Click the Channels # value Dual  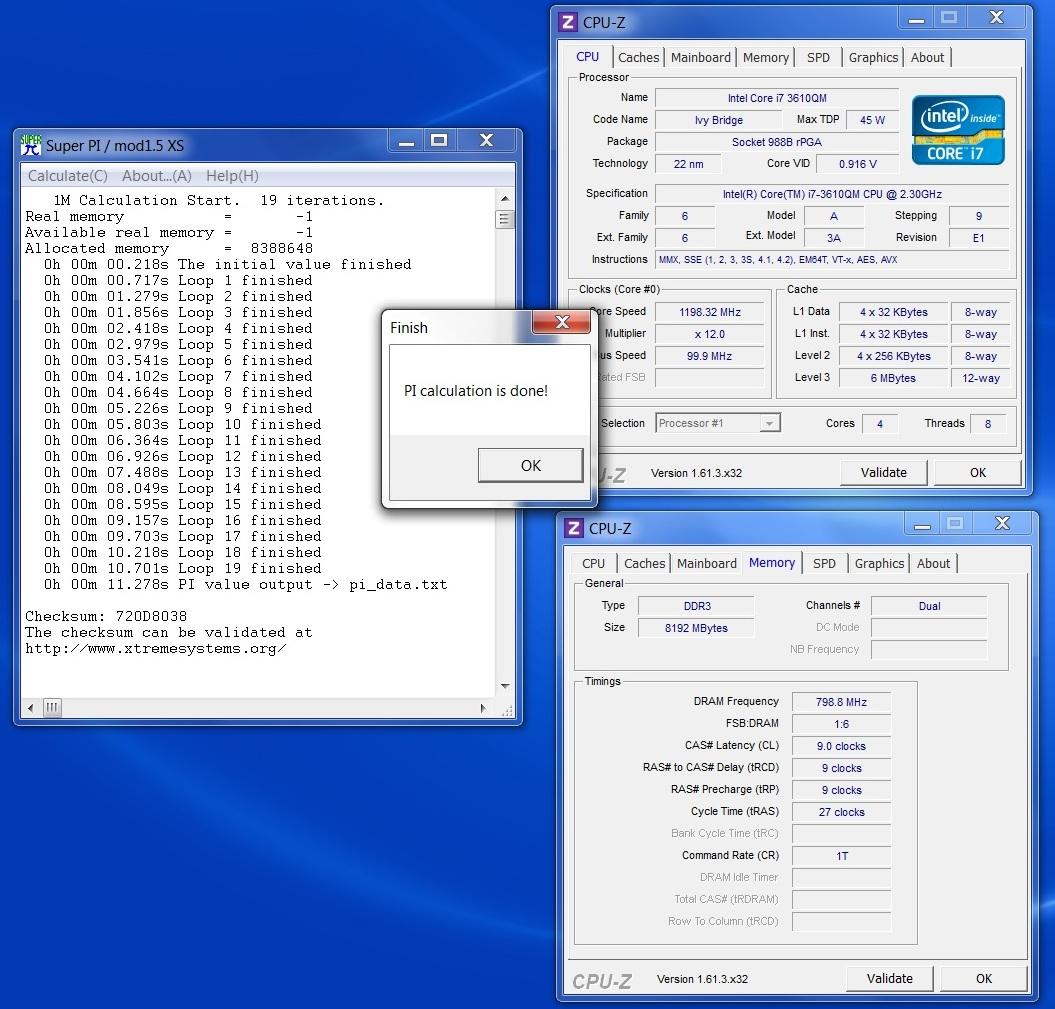pos(929,606)
